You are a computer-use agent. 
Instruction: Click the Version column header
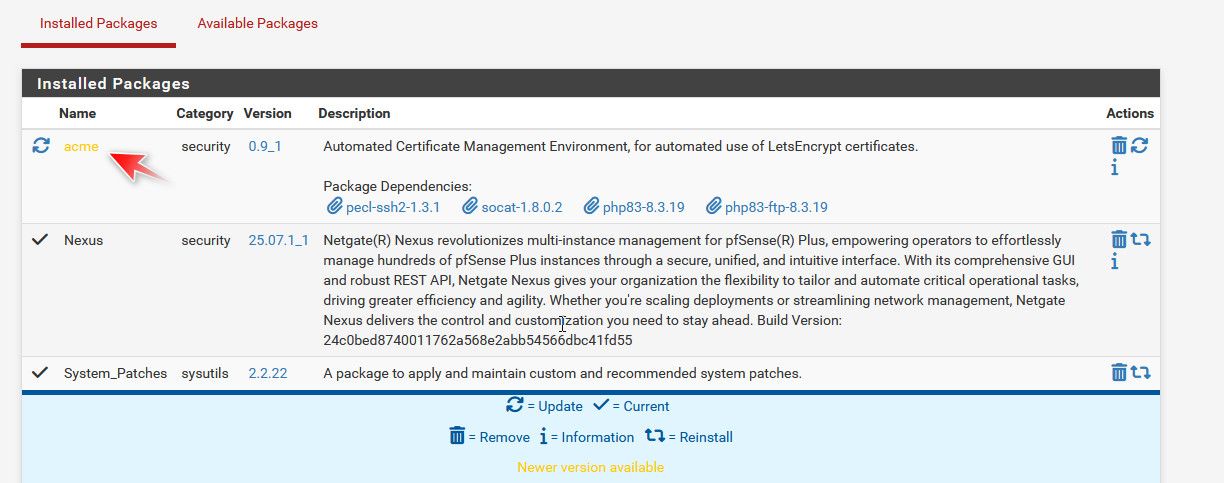(268, 113)
